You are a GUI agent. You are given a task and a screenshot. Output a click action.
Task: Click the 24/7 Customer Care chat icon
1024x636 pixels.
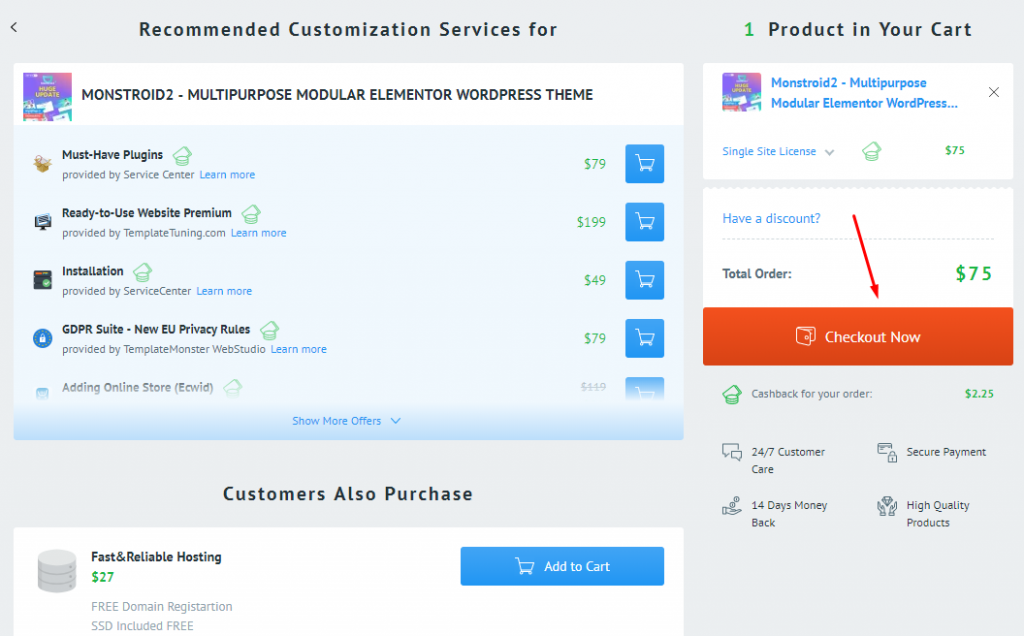[731, 452]
